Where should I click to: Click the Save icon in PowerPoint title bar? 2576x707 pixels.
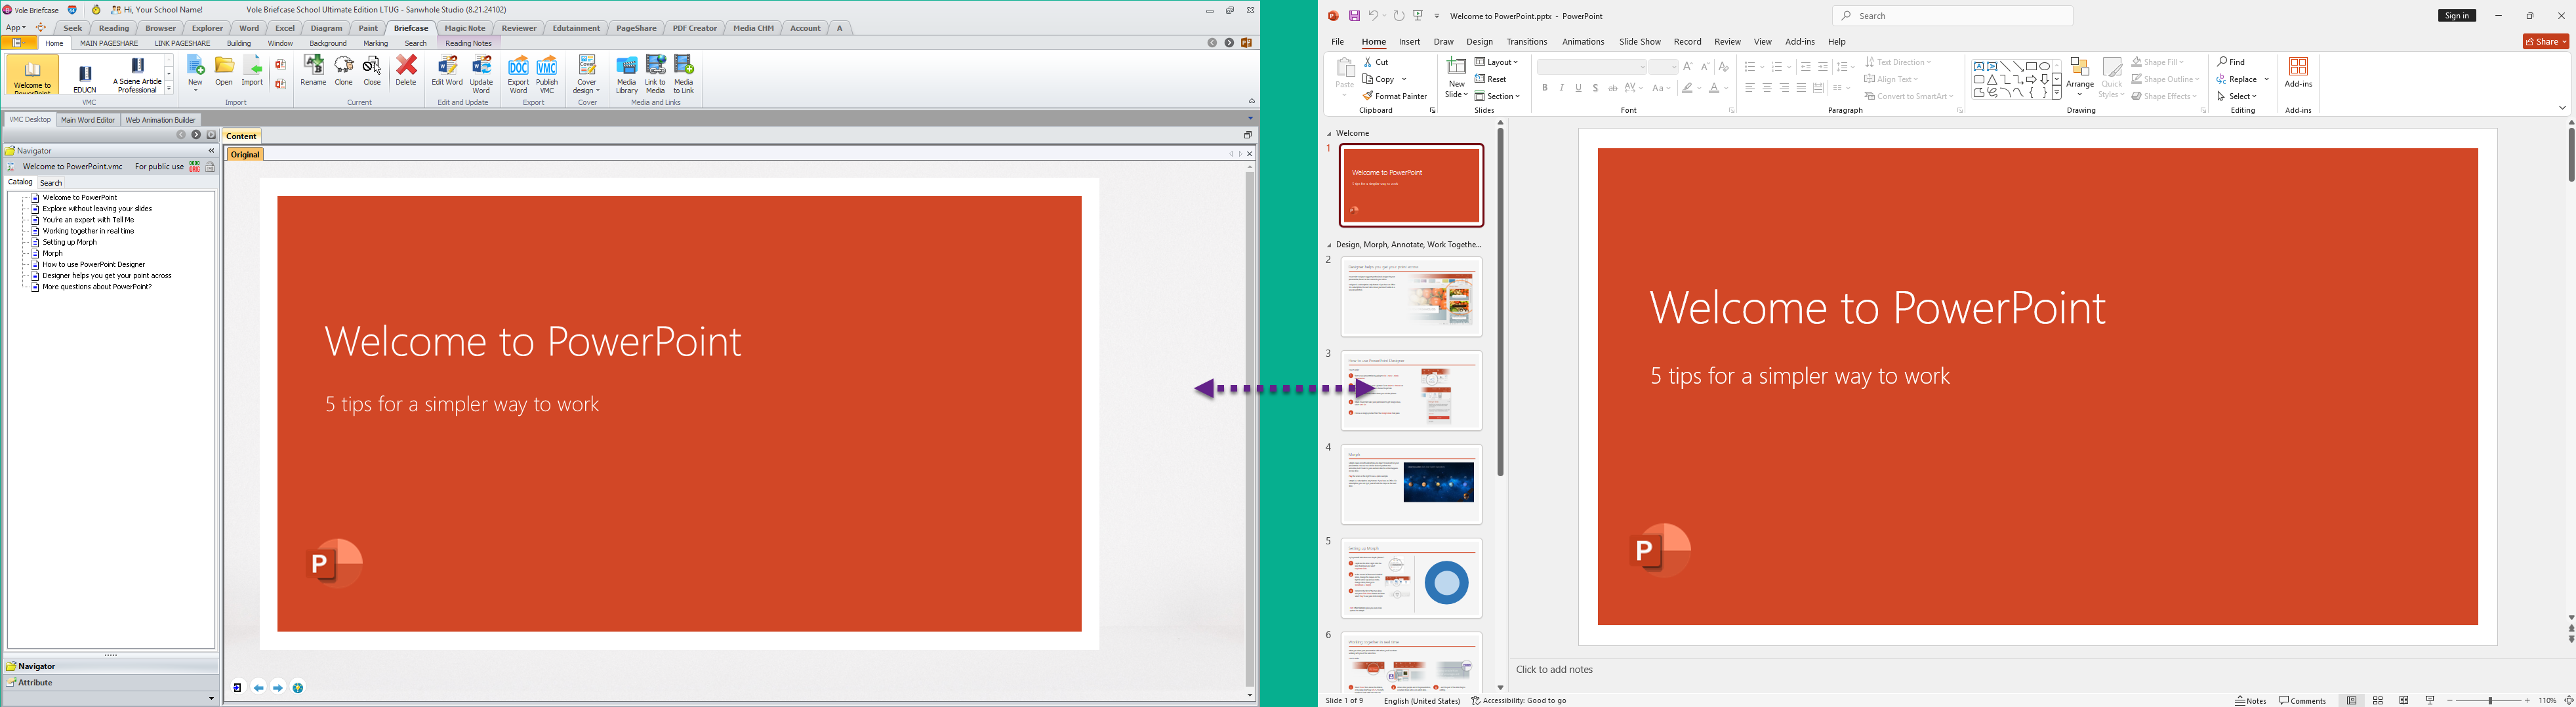click(x=1354, y=16)
